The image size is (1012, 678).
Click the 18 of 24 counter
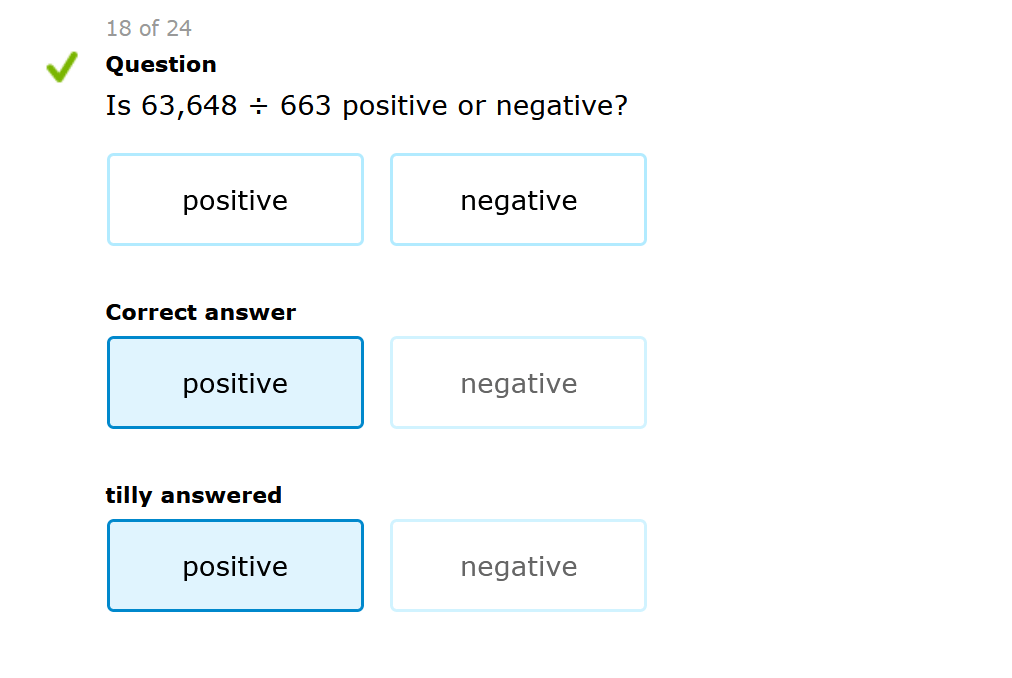coord(149,28)
